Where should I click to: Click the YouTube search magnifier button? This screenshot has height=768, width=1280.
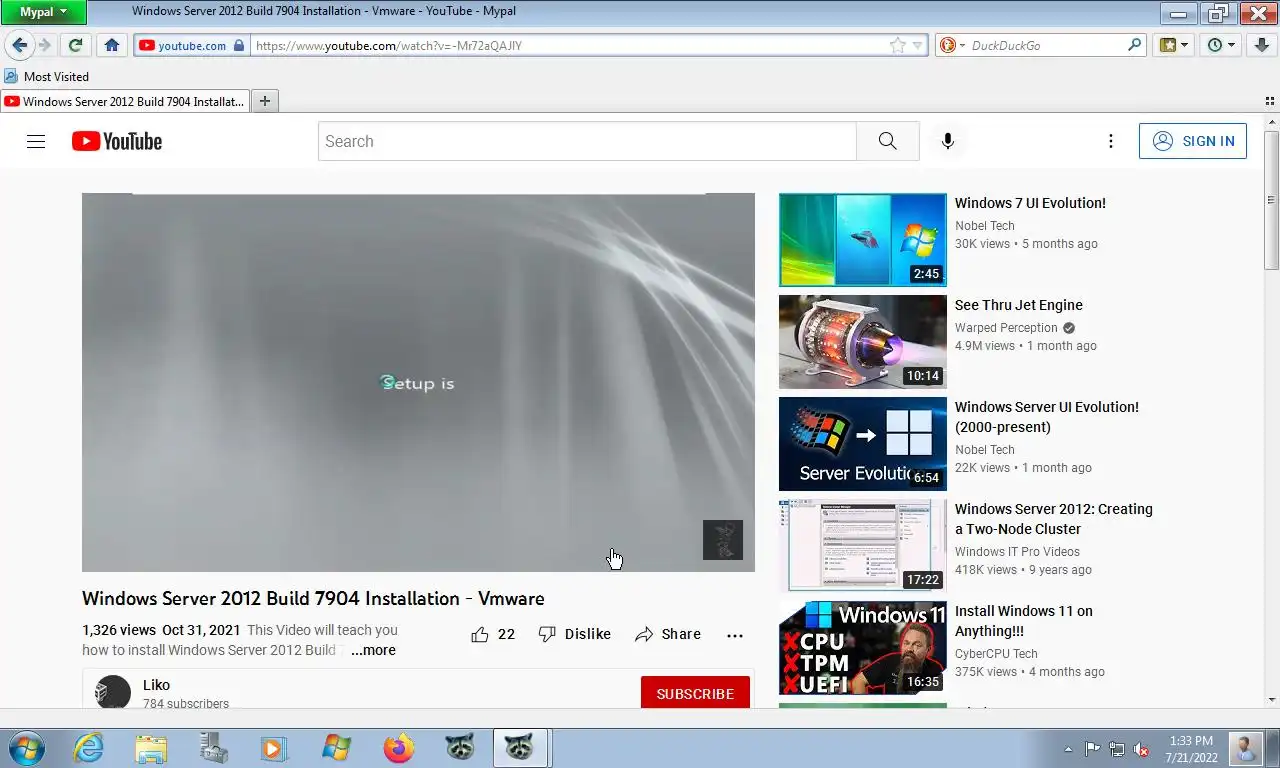coord(887,141)
